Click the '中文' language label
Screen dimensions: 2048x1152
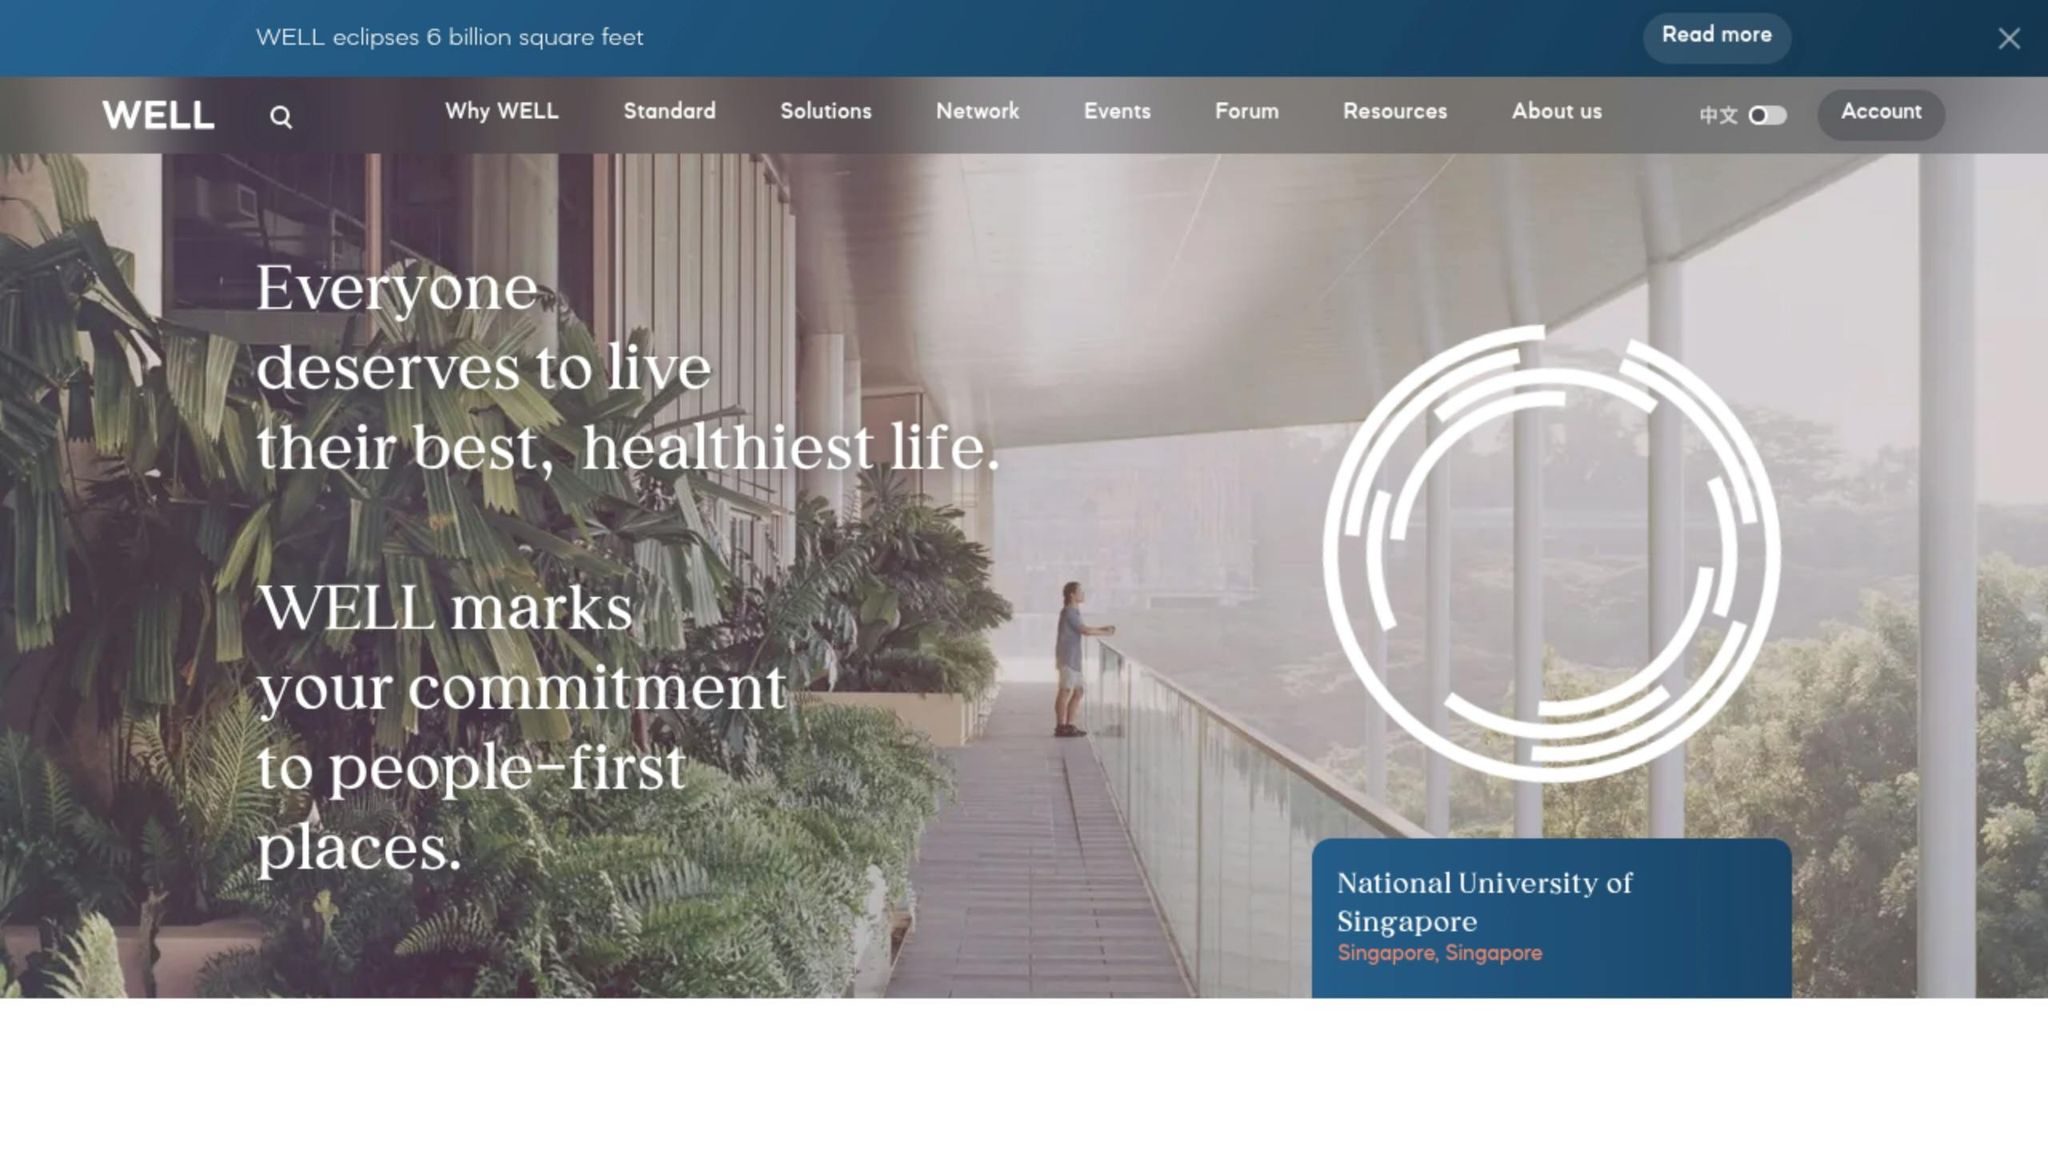(1718, 116)
